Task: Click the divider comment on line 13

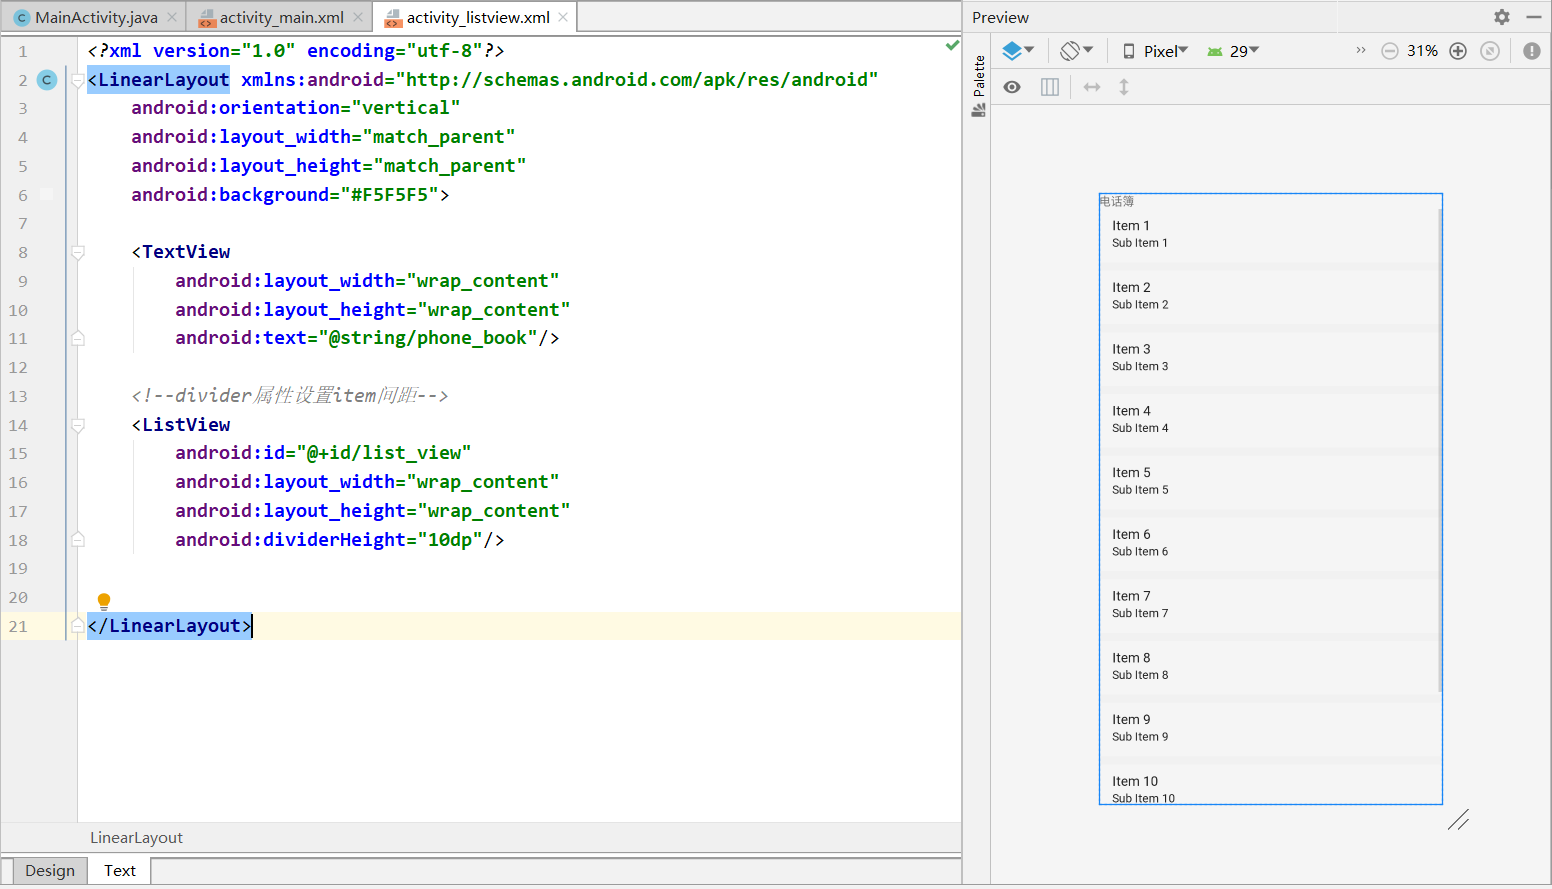Action: (290, 396)
